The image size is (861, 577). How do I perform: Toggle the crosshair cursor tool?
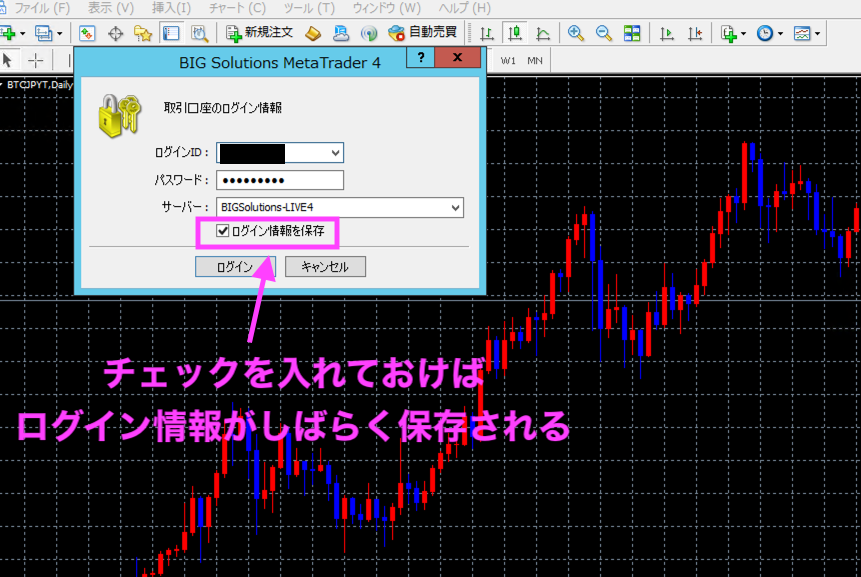click(x=35, y=60)
